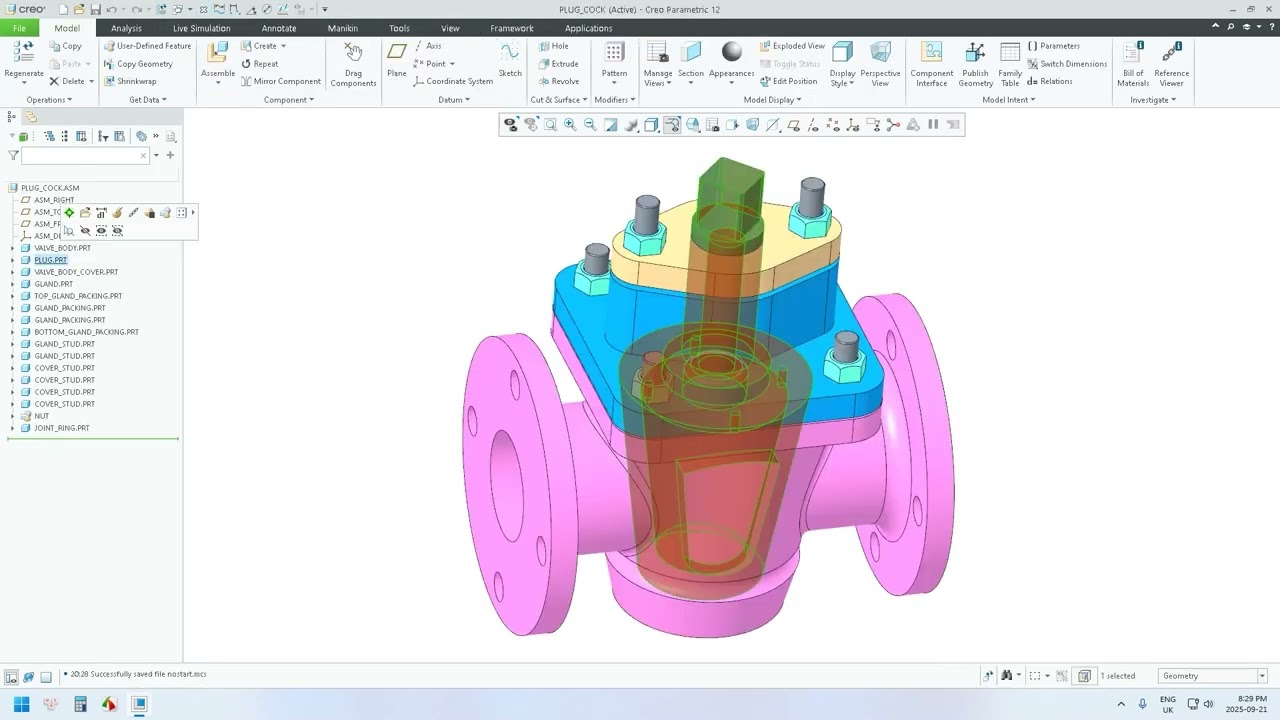The width and height of the screenshot is (1280, 720).
Task: Select TOP_GLAND_PACKING.PRT in model tree
Action: pos(78,296)
